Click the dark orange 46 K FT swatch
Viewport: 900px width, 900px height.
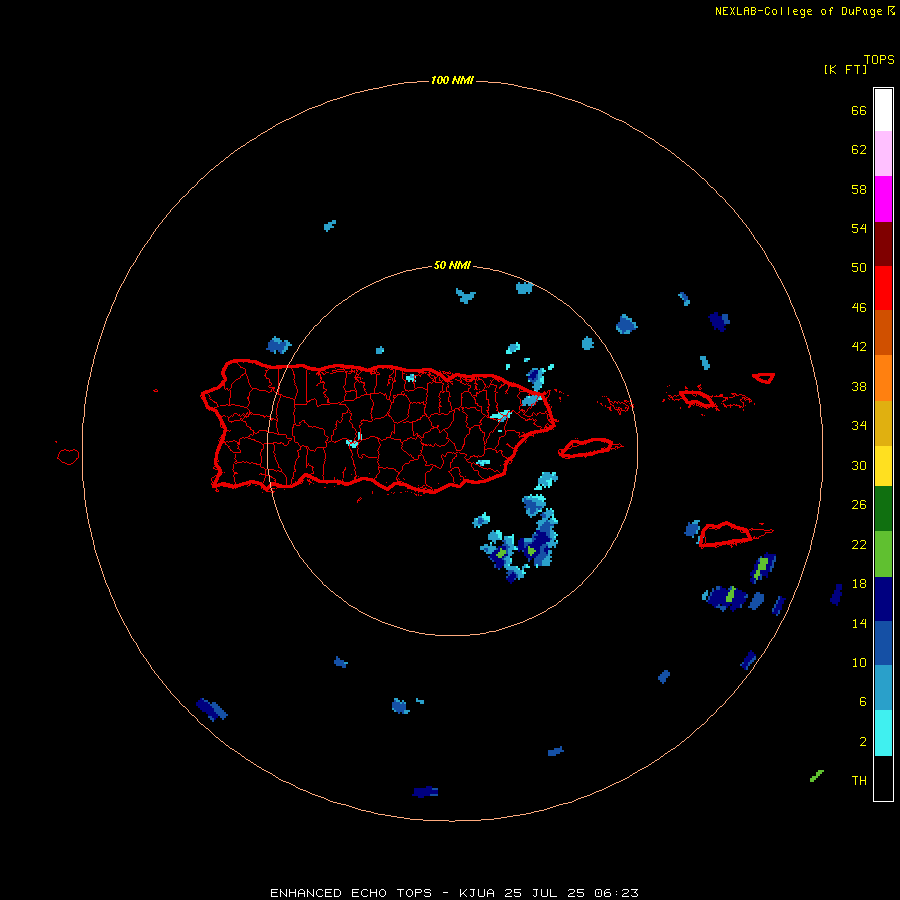[x=883, y=333]
